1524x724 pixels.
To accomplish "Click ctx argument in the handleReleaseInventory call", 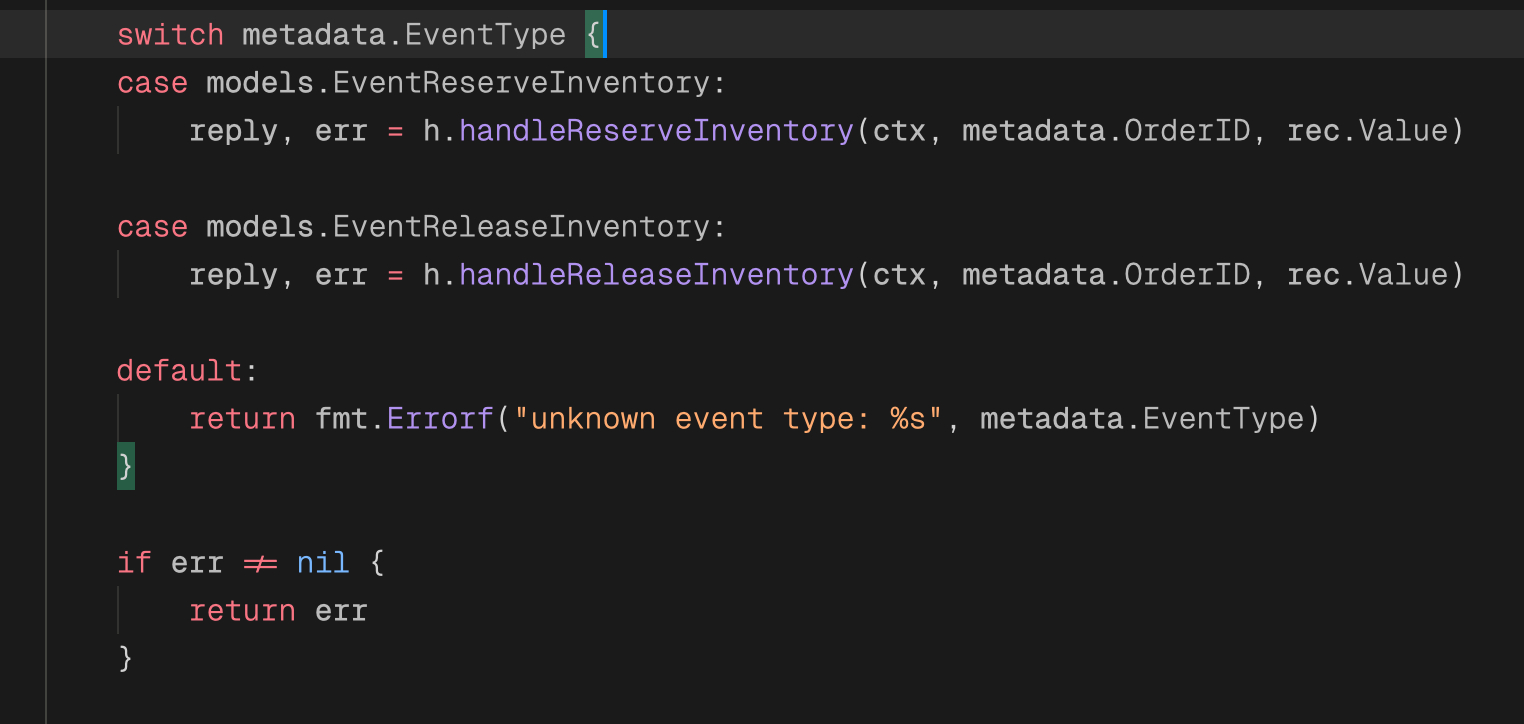I will point(899,275).
